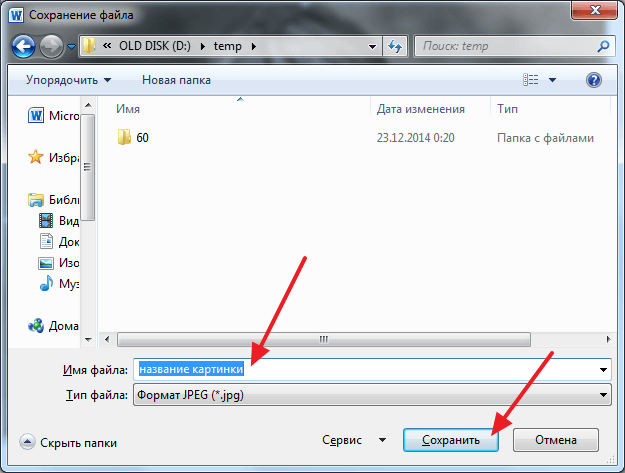This screenshot has width=625, height=473.
Task: Collapse folders with Скрыть папки
Action: point(68,442)
